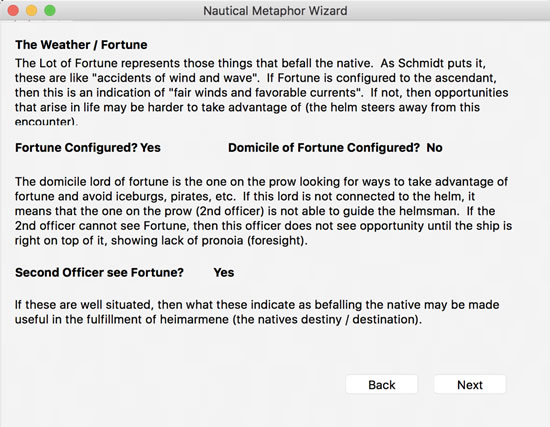Go back with the Back button
The height and width of the screenshot is (427, 550).
click(x=382, y=385)
